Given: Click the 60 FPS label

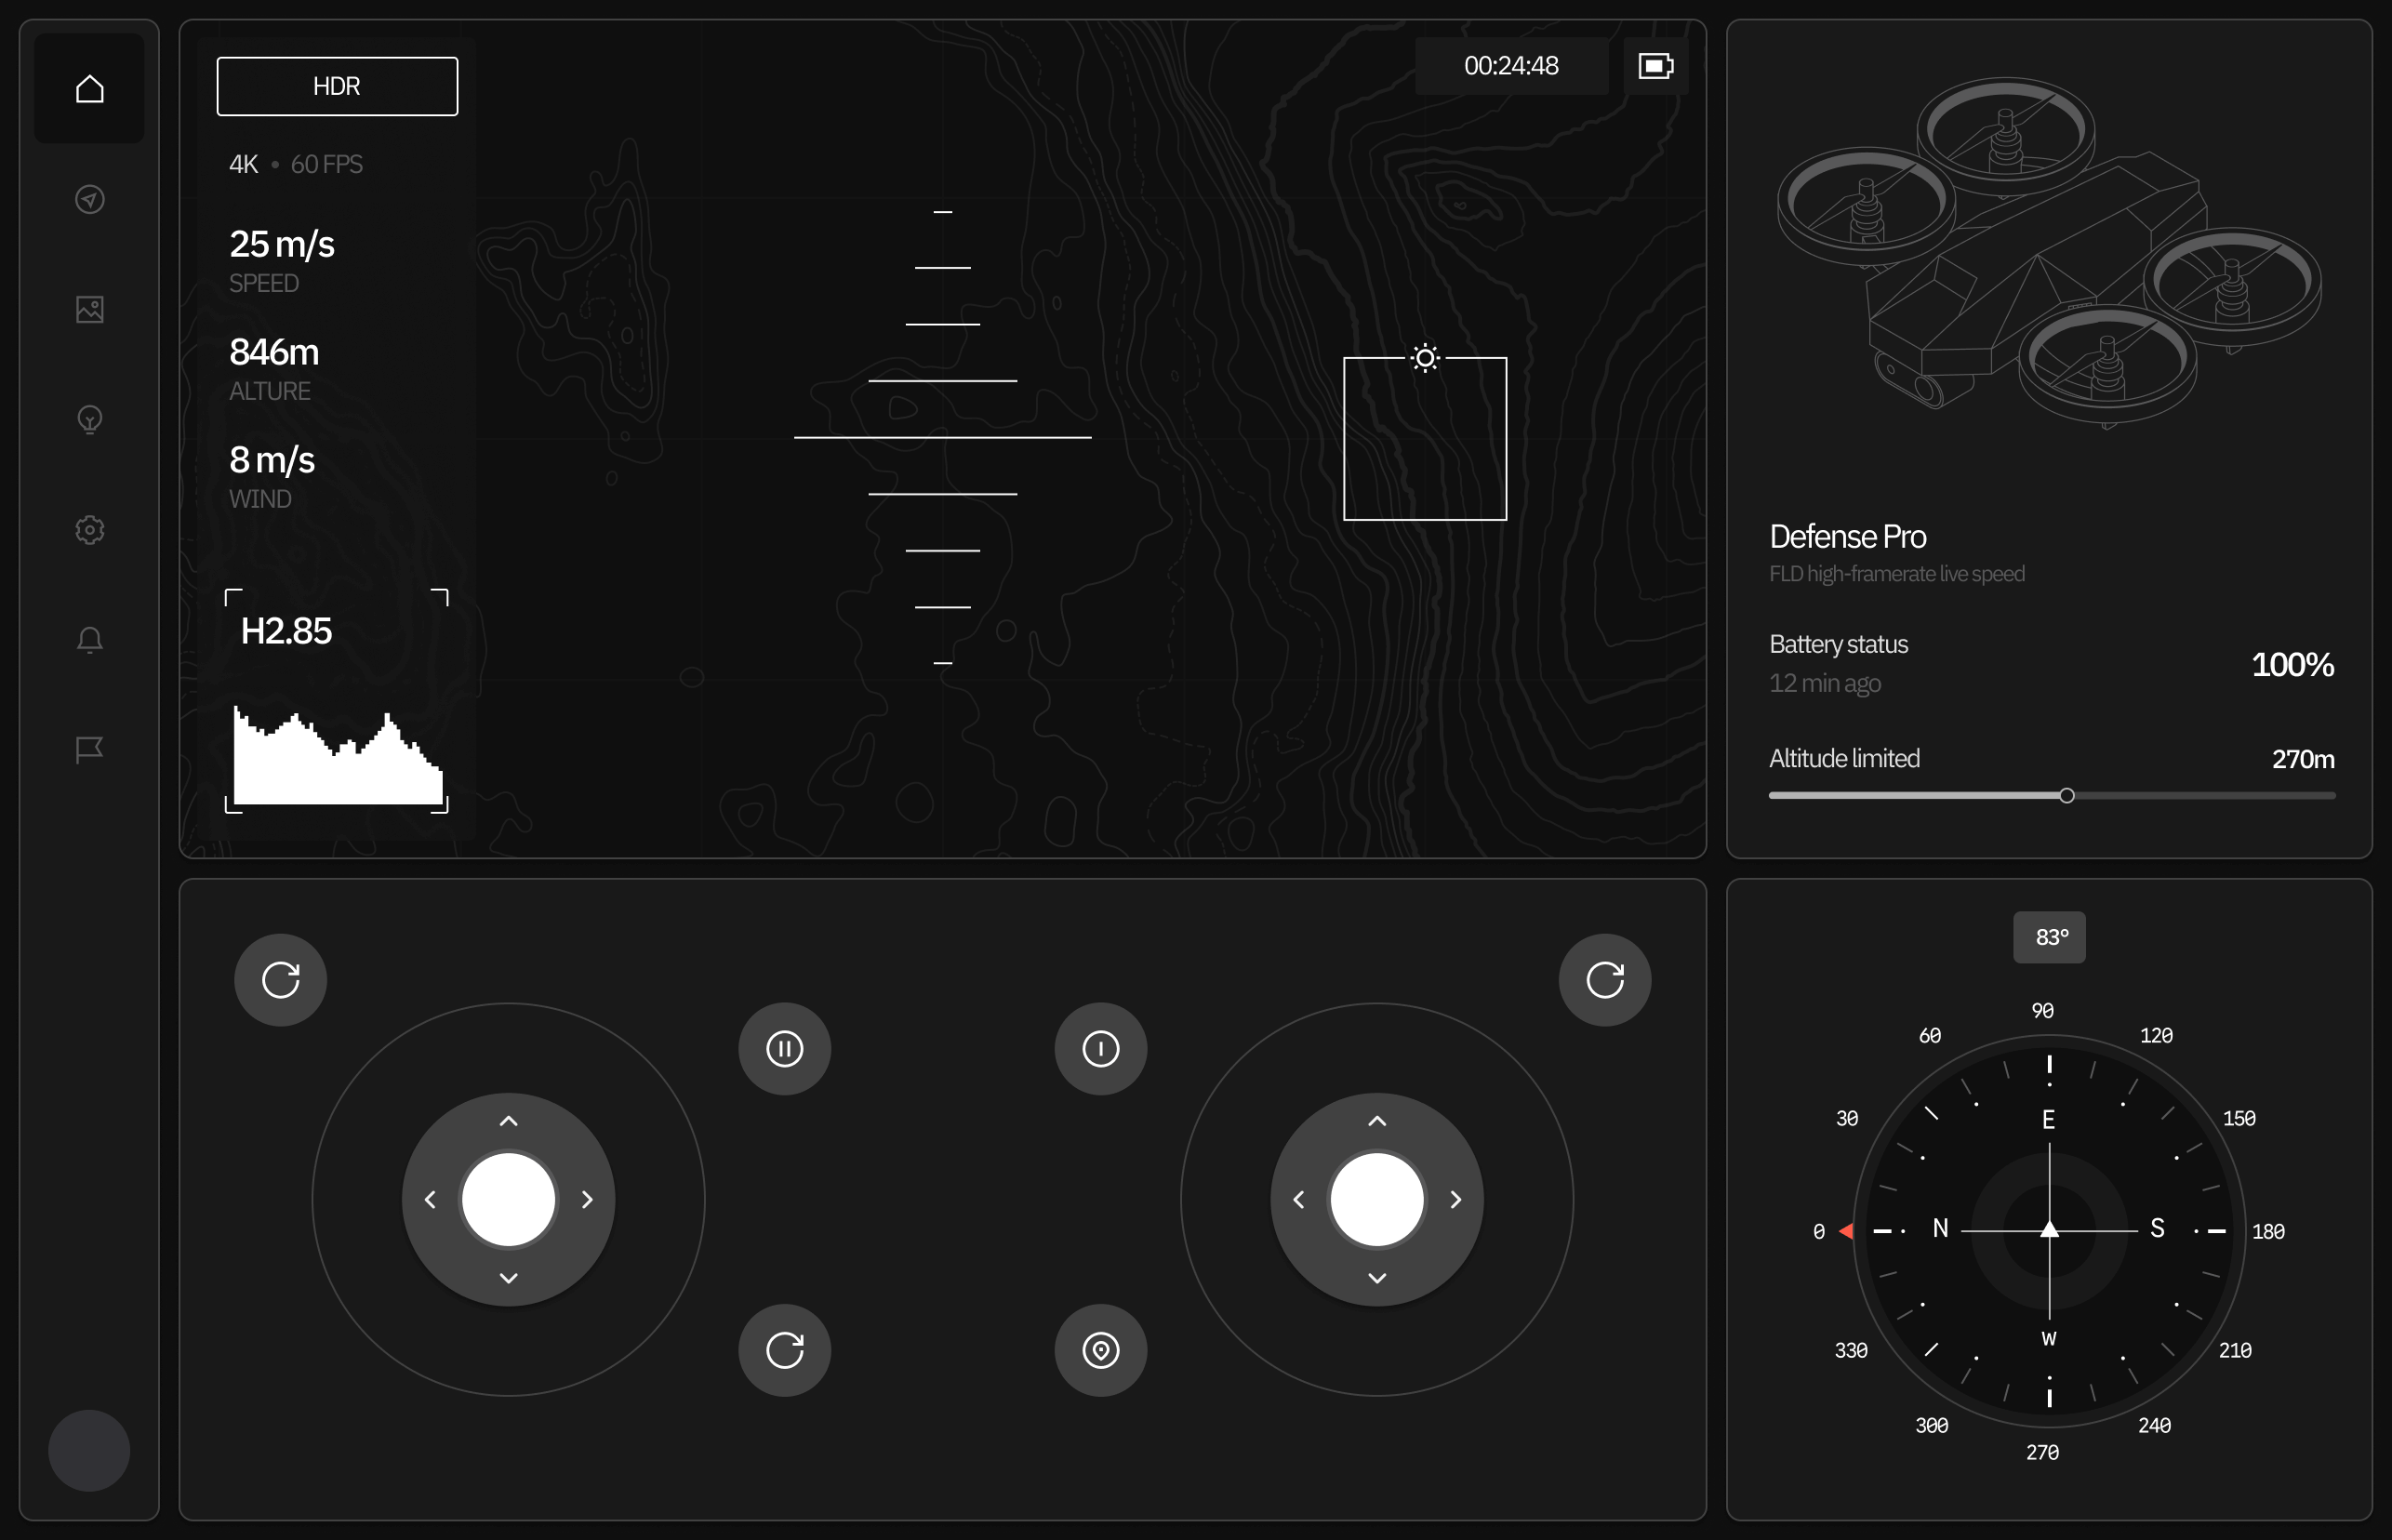Looking at the screenshot, I should [326, 164].
